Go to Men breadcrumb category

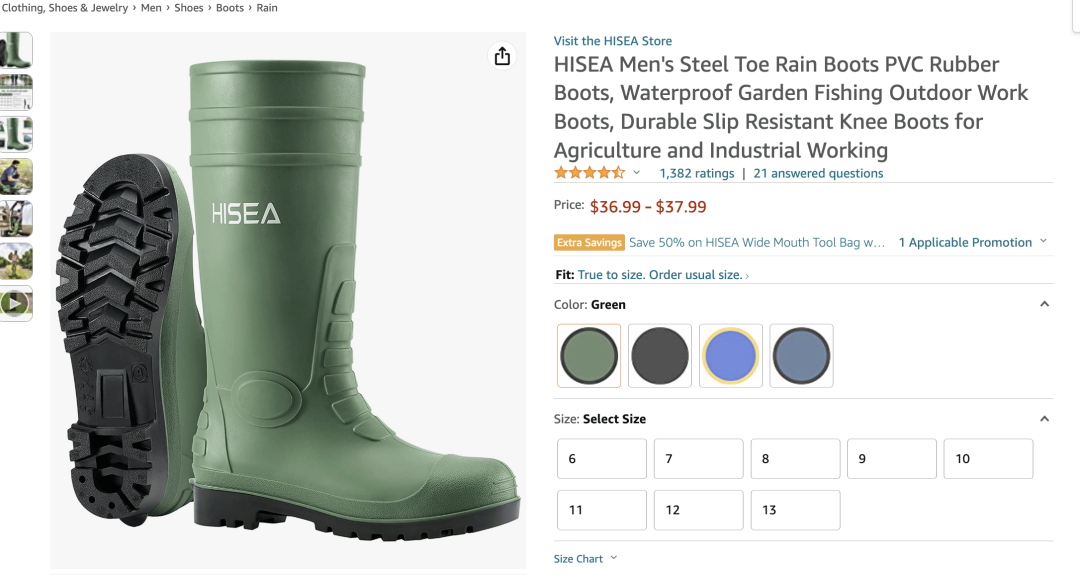[x=151, y=8]
